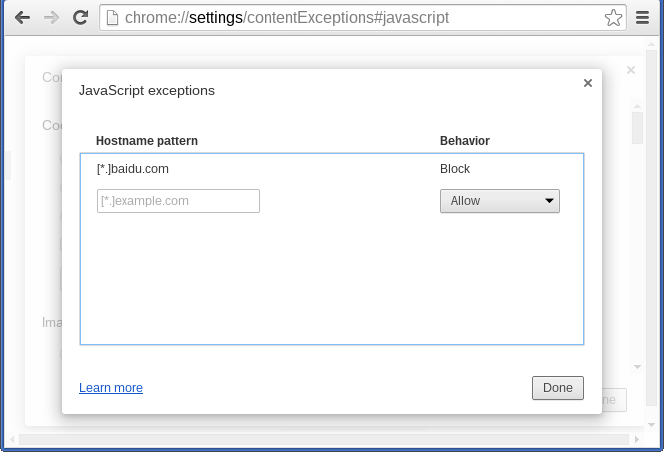The height and width of the screenshot is (452, 664).
Task: Click the chrome://settings address bar URL
Action: pos(287,18)
